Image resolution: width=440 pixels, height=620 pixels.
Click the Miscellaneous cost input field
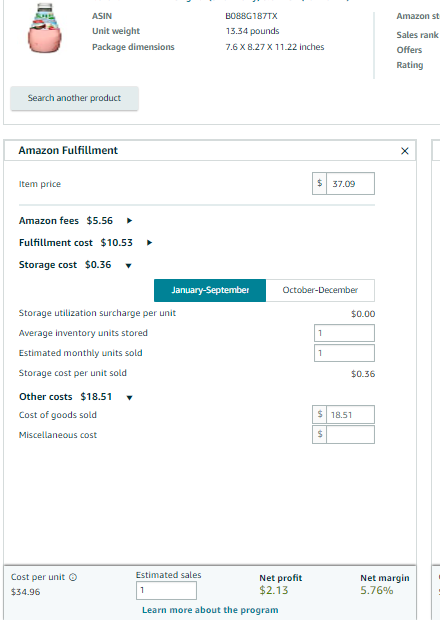coord(350,435)
